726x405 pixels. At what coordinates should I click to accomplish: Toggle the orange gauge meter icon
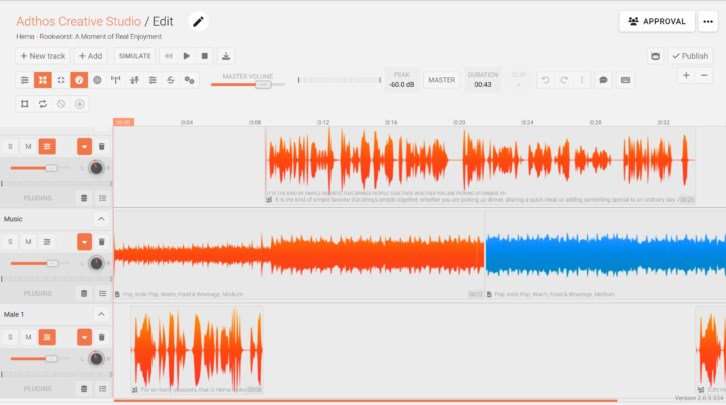point(79,80)
